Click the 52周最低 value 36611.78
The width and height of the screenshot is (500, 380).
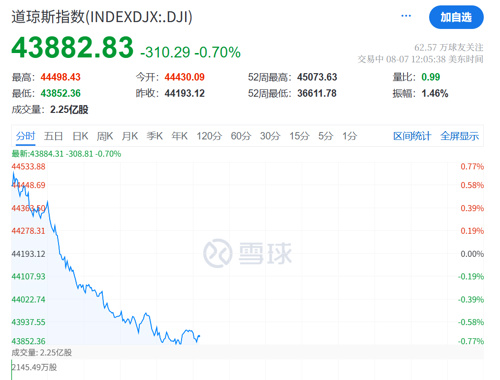point(317,93)
